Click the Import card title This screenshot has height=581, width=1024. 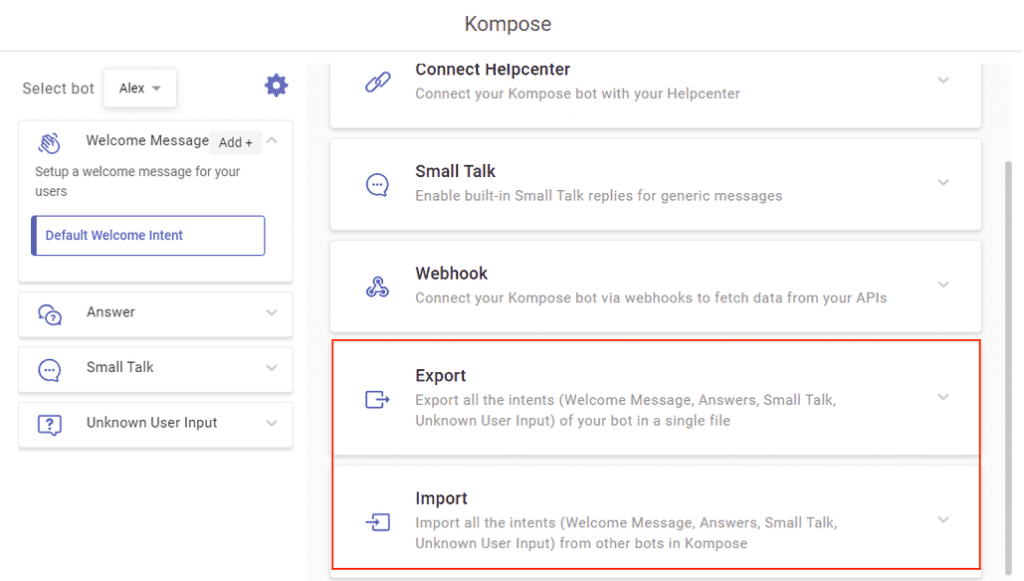click(441, 499)
